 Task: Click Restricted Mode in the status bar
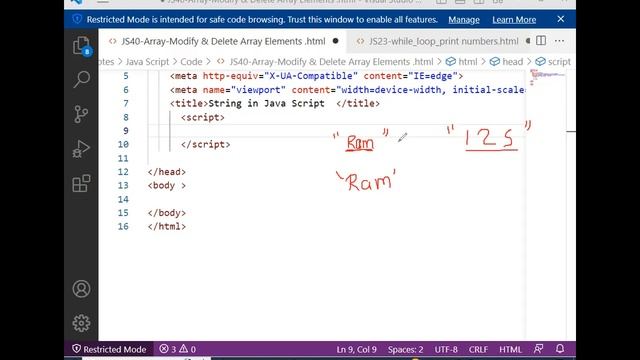109,349
